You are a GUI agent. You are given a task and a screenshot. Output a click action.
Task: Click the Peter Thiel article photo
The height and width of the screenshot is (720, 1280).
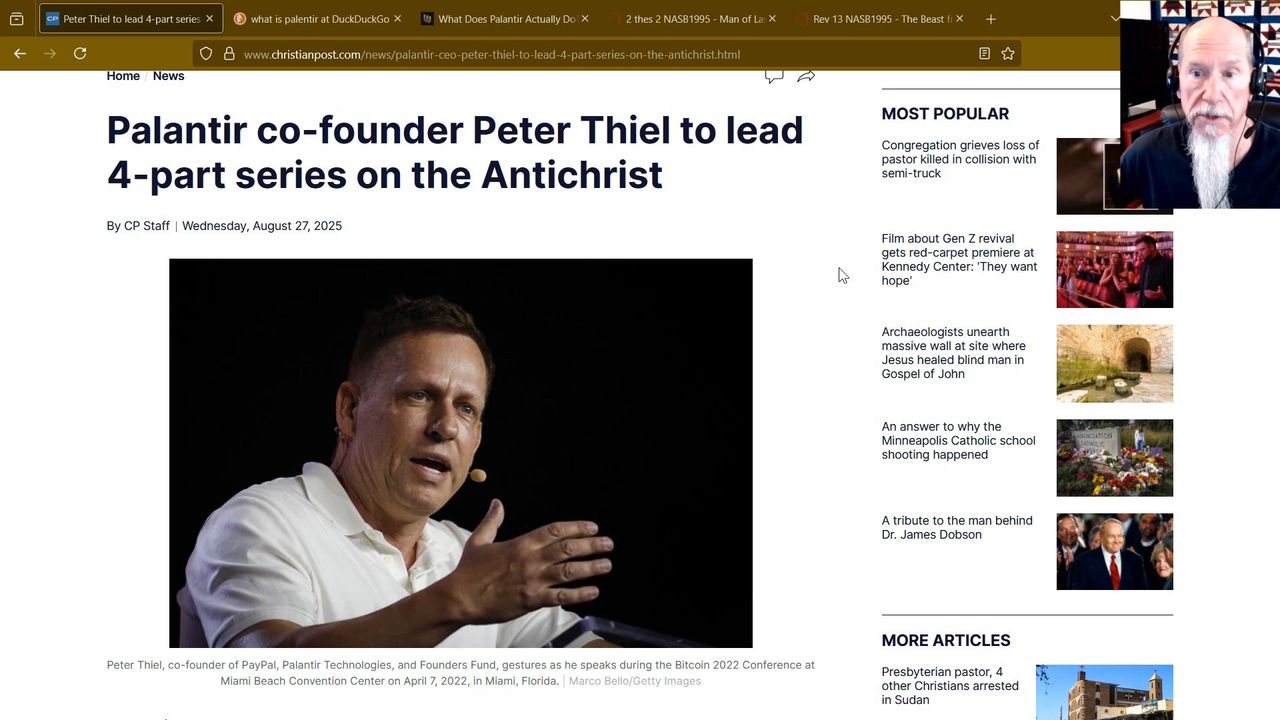[460, 453]
